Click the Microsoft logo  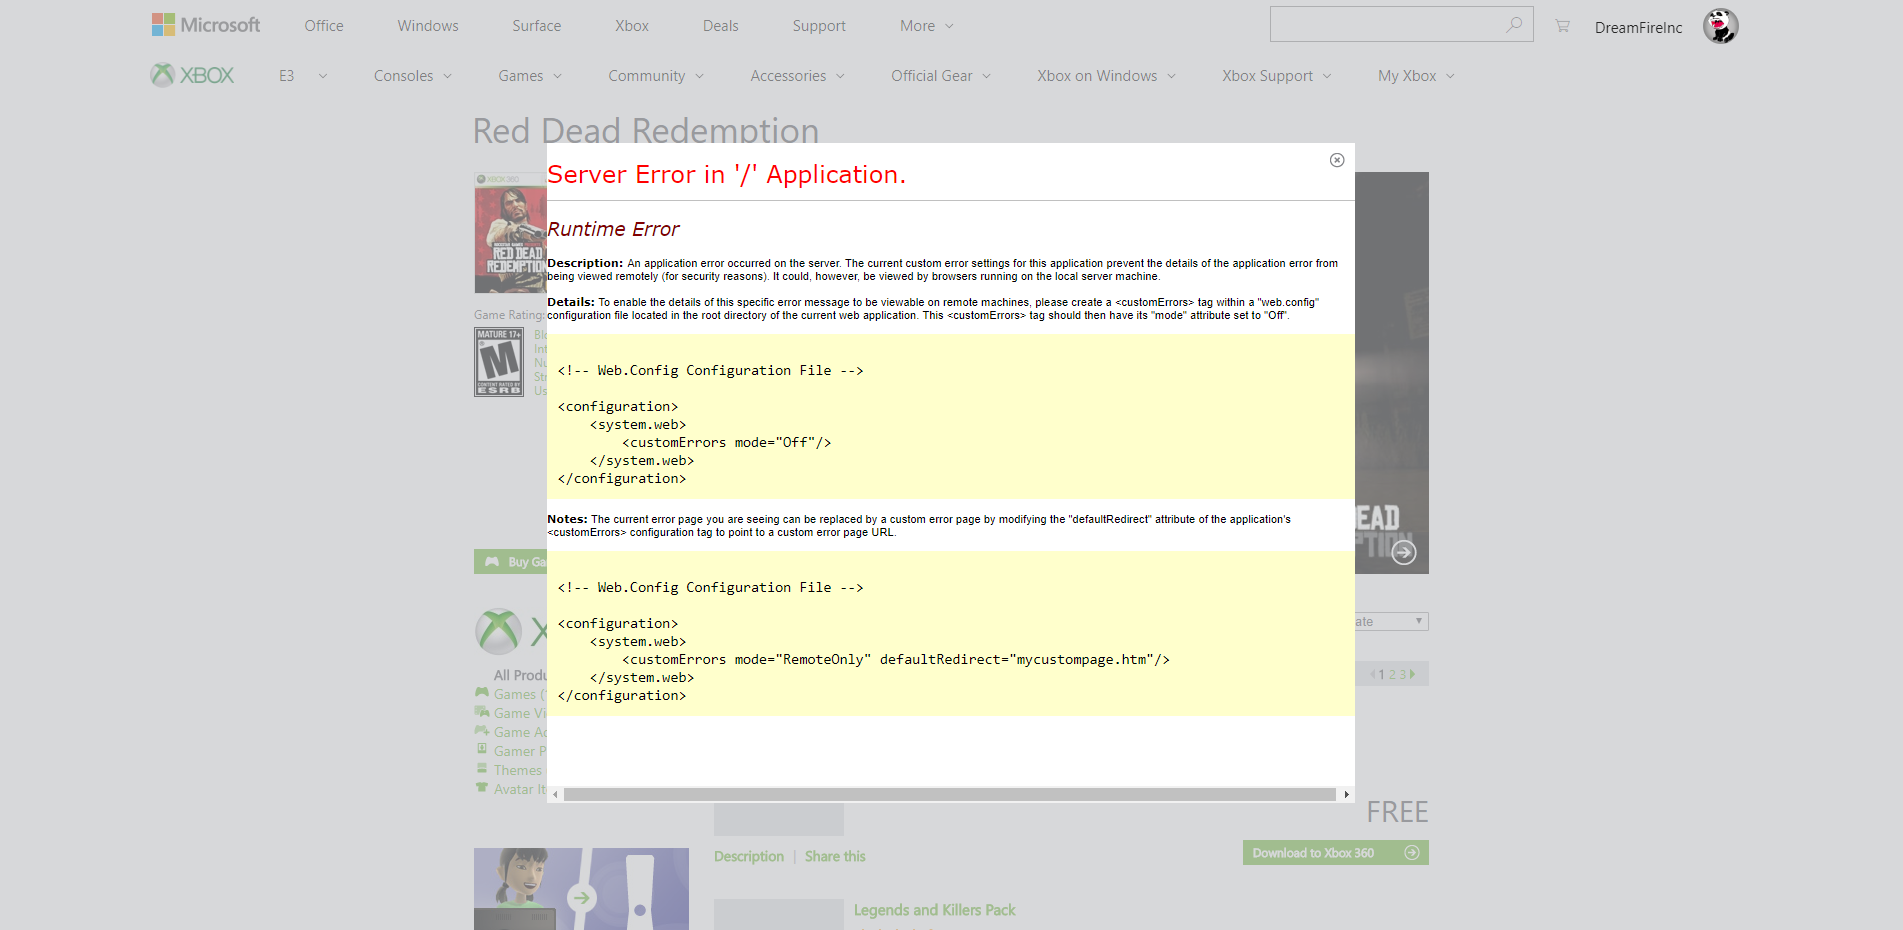(x=205, y=25)
